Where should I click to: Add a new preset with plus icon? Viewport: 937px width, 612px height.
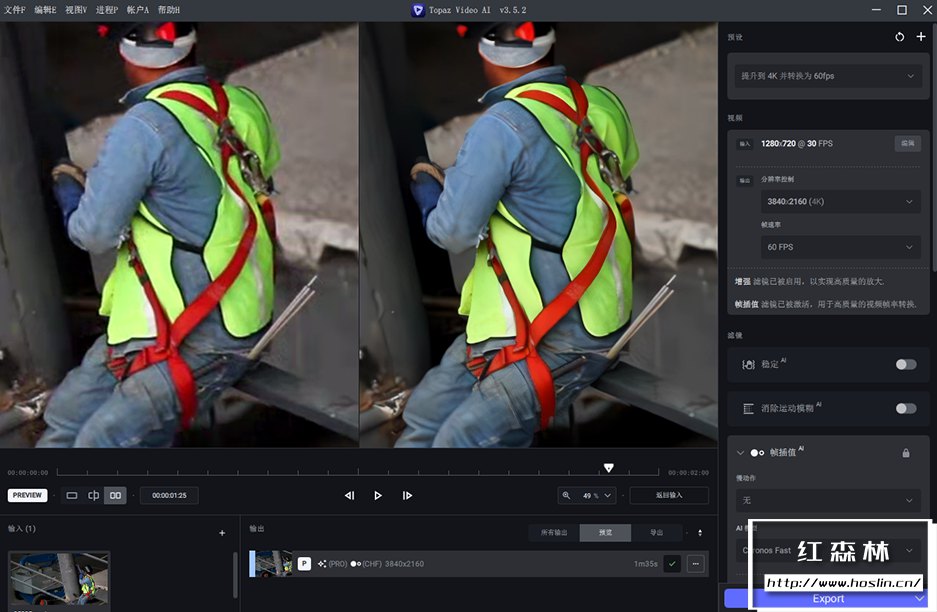tap(921, 37)
